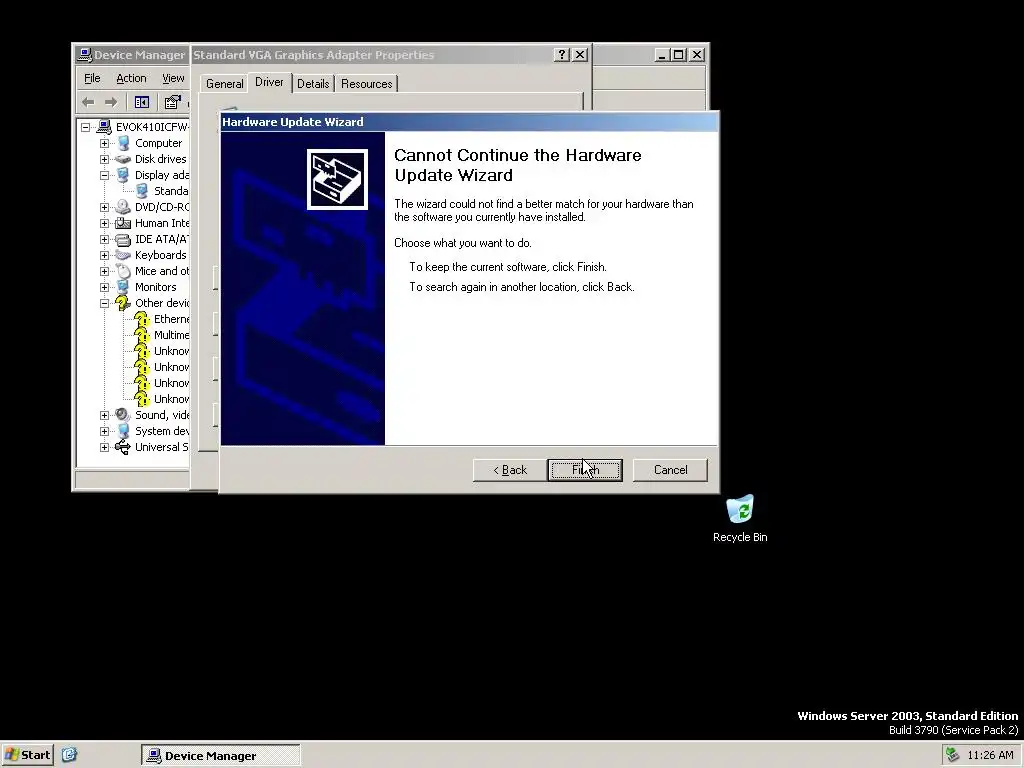This screenshot has height=768, width=1024.
Task: Click the Back arrow toolbar icon
Action: [88, 102]
